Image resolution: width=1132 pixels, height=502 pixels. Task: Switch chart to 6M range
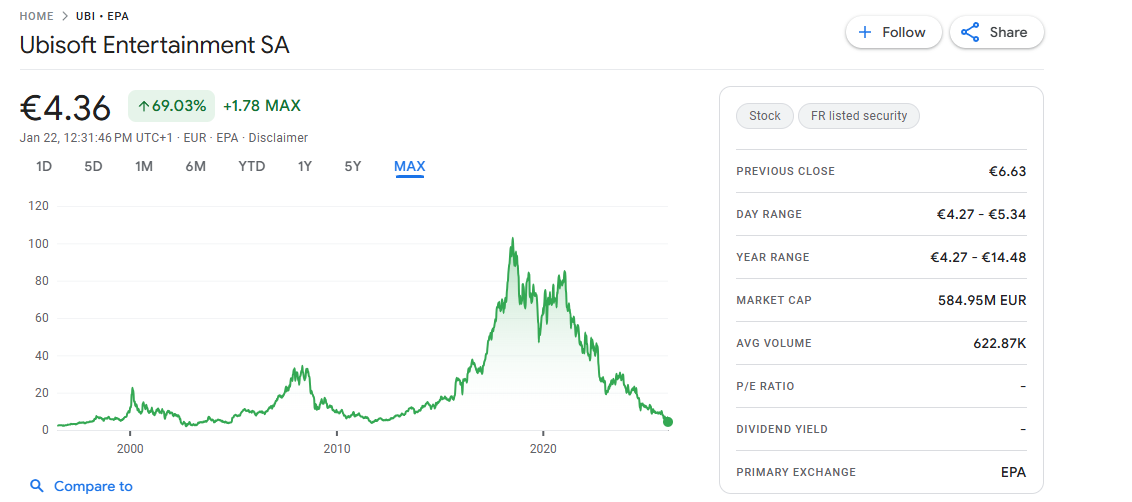pos(195,166)
